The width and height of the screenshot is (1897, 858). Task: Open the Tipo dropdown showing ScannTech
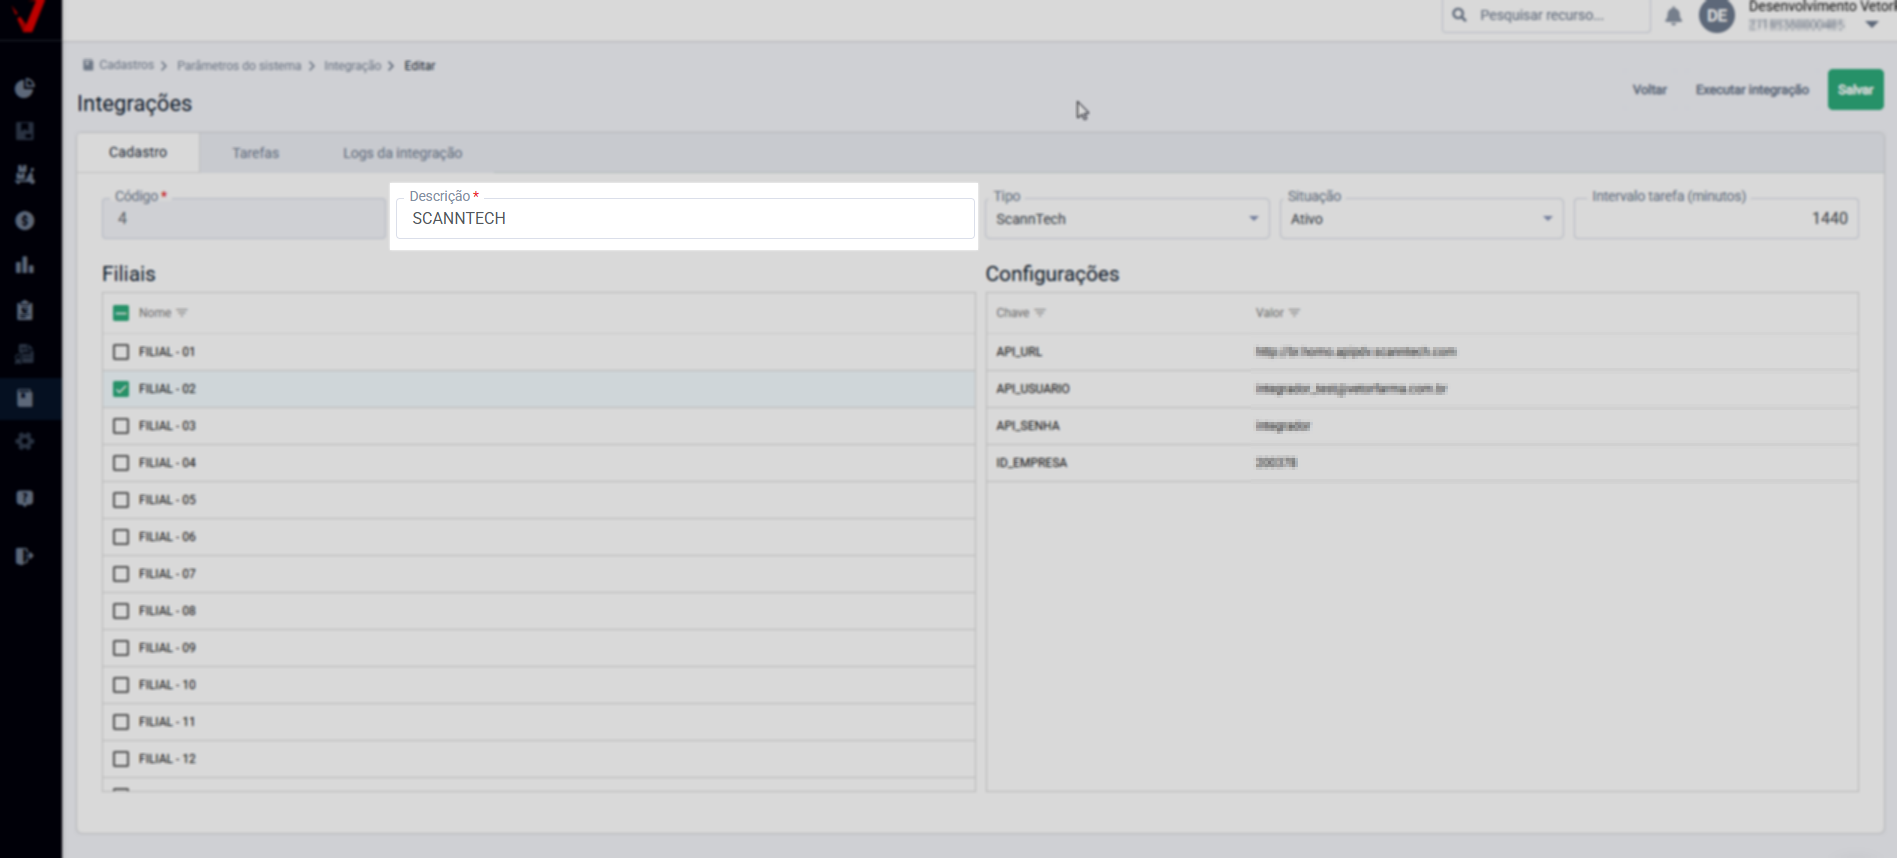click(1126, 219)
